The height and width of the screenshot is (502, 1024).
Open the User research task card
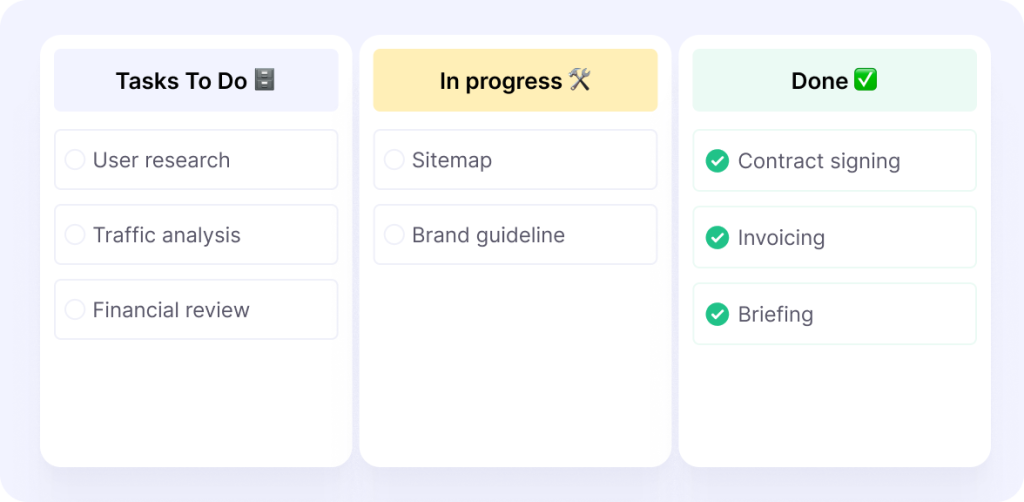[x=196, y=160]
